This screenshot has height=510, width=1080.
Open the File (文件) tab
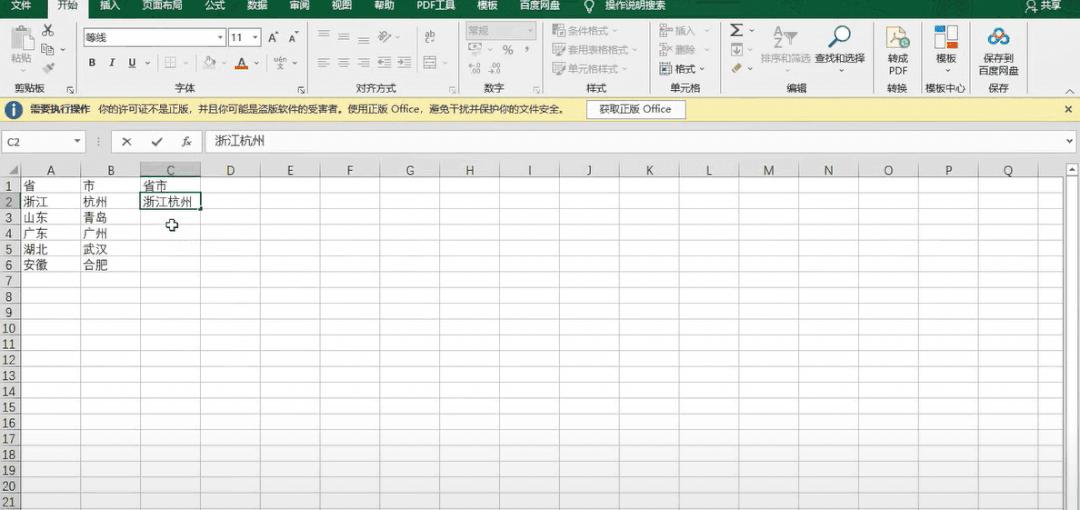[21, 6]
